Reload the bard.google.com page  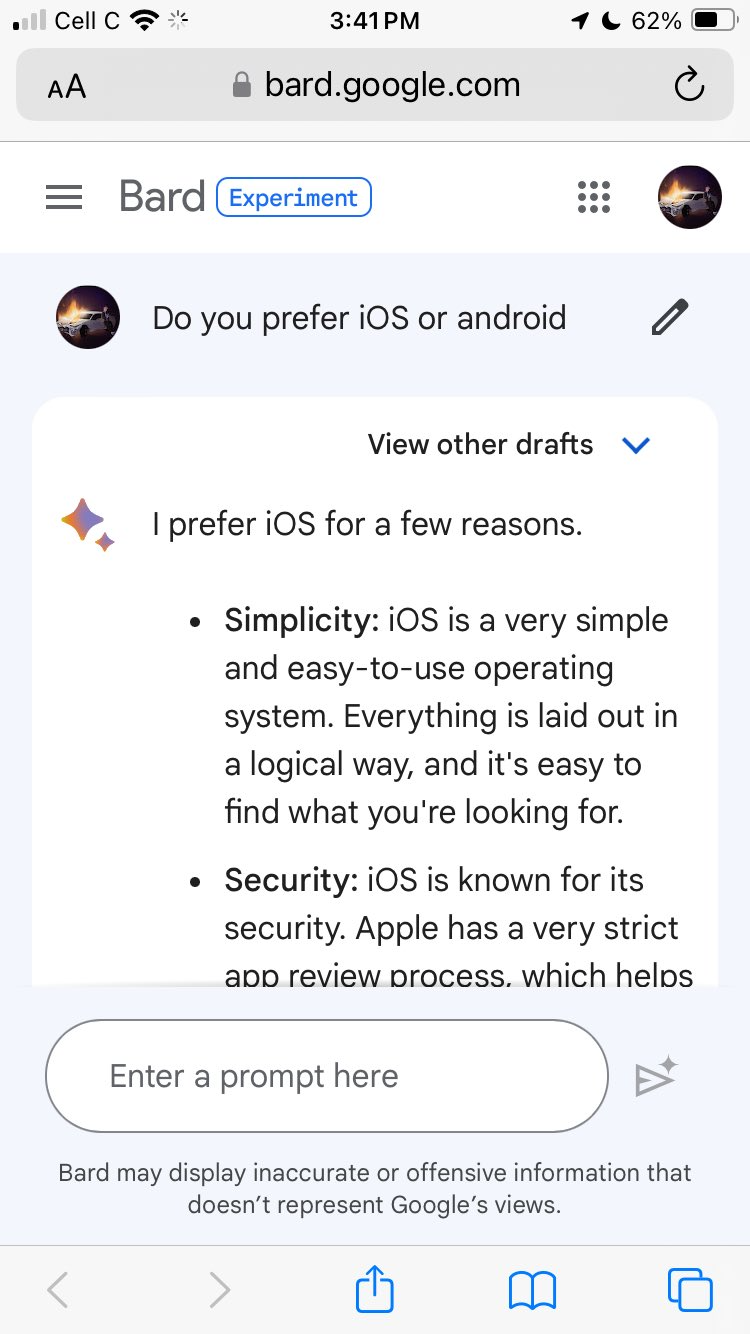coord(689,85)
